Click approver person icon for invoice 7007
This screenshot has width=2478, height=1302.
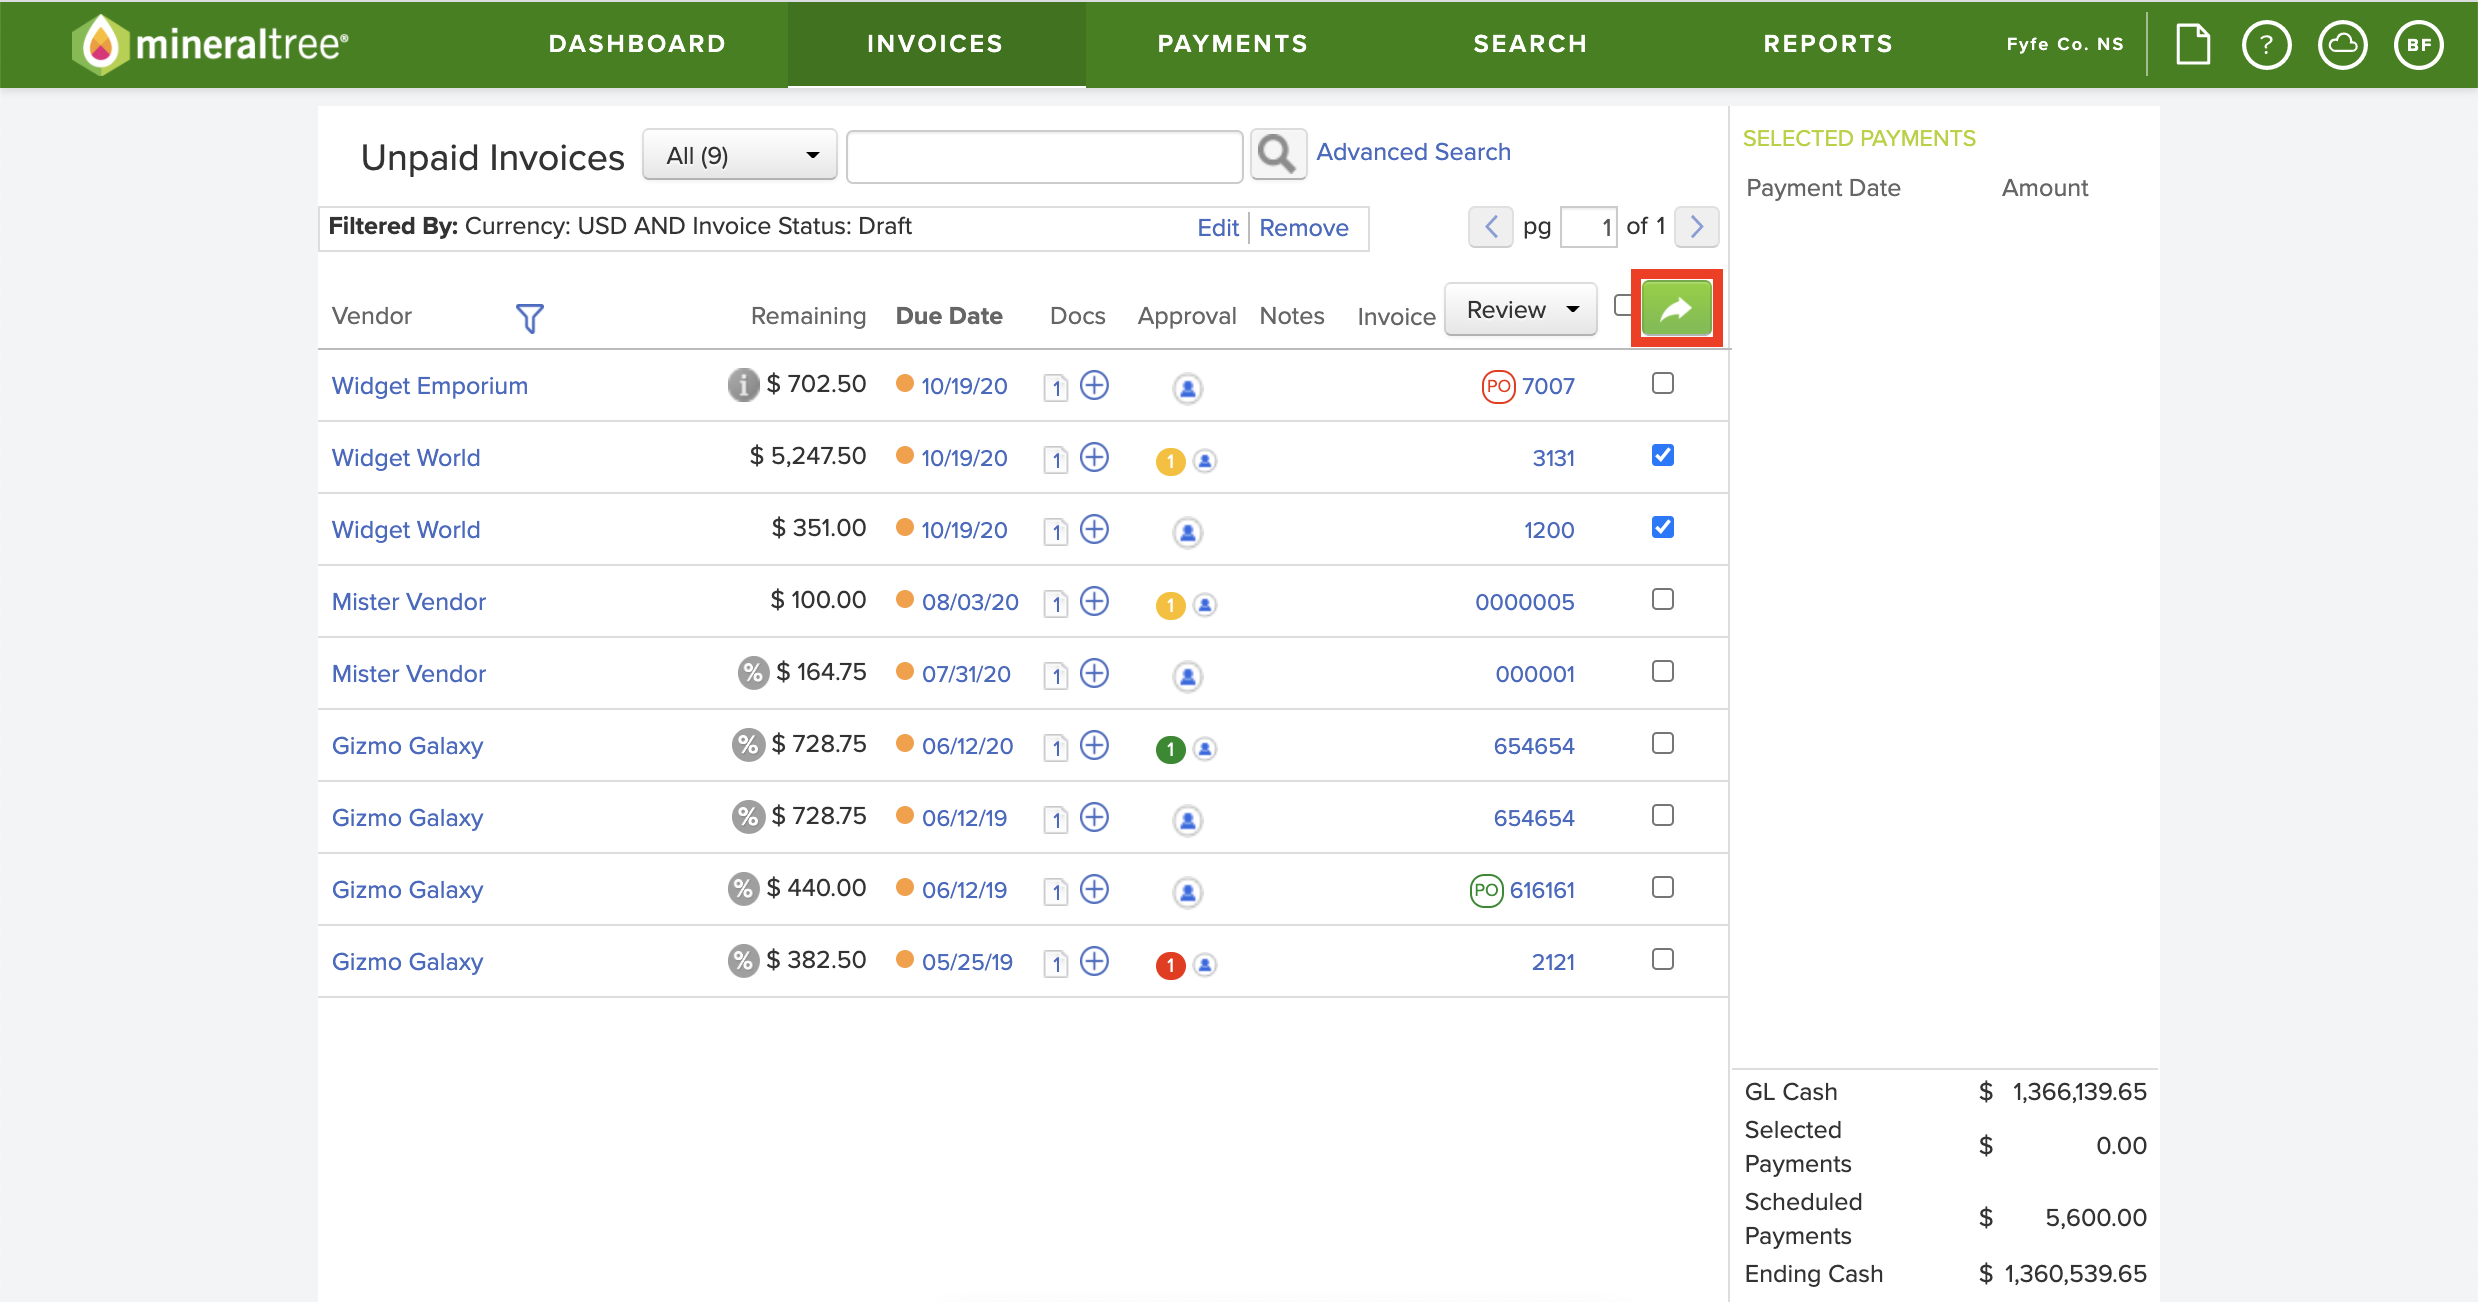tap(1187, 388)
